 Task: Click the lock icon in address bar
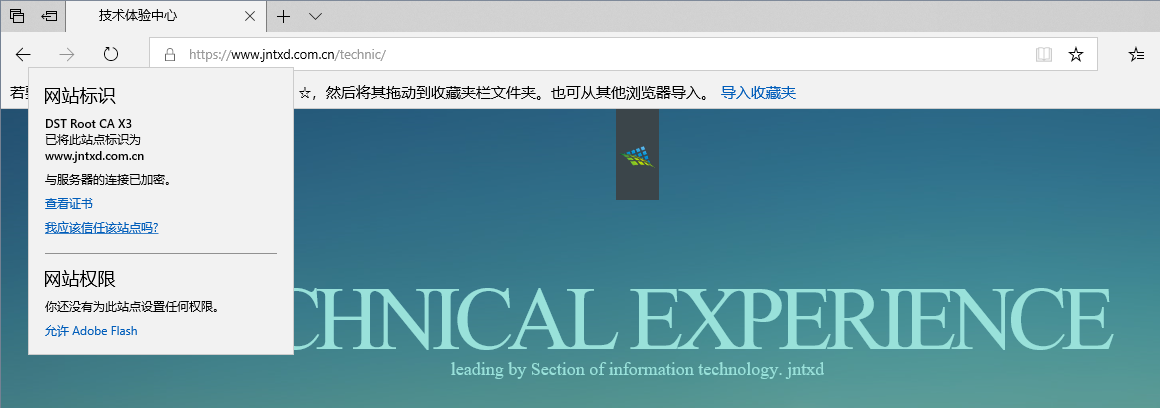click(170, 54)
